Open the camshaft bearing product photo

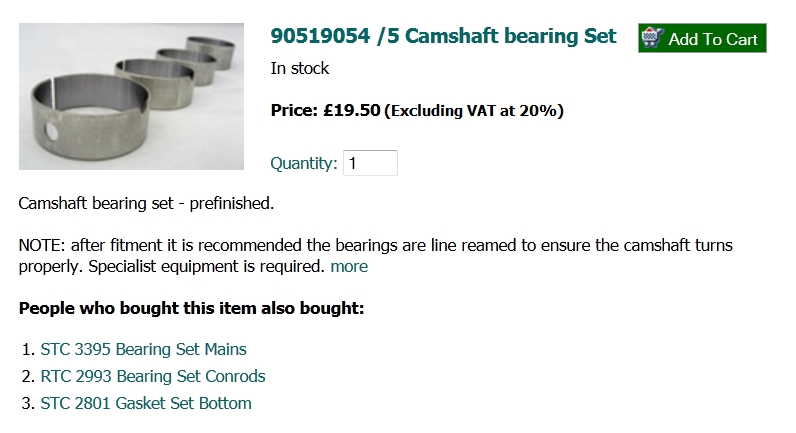pyautogui.click(x=131, y=96)
